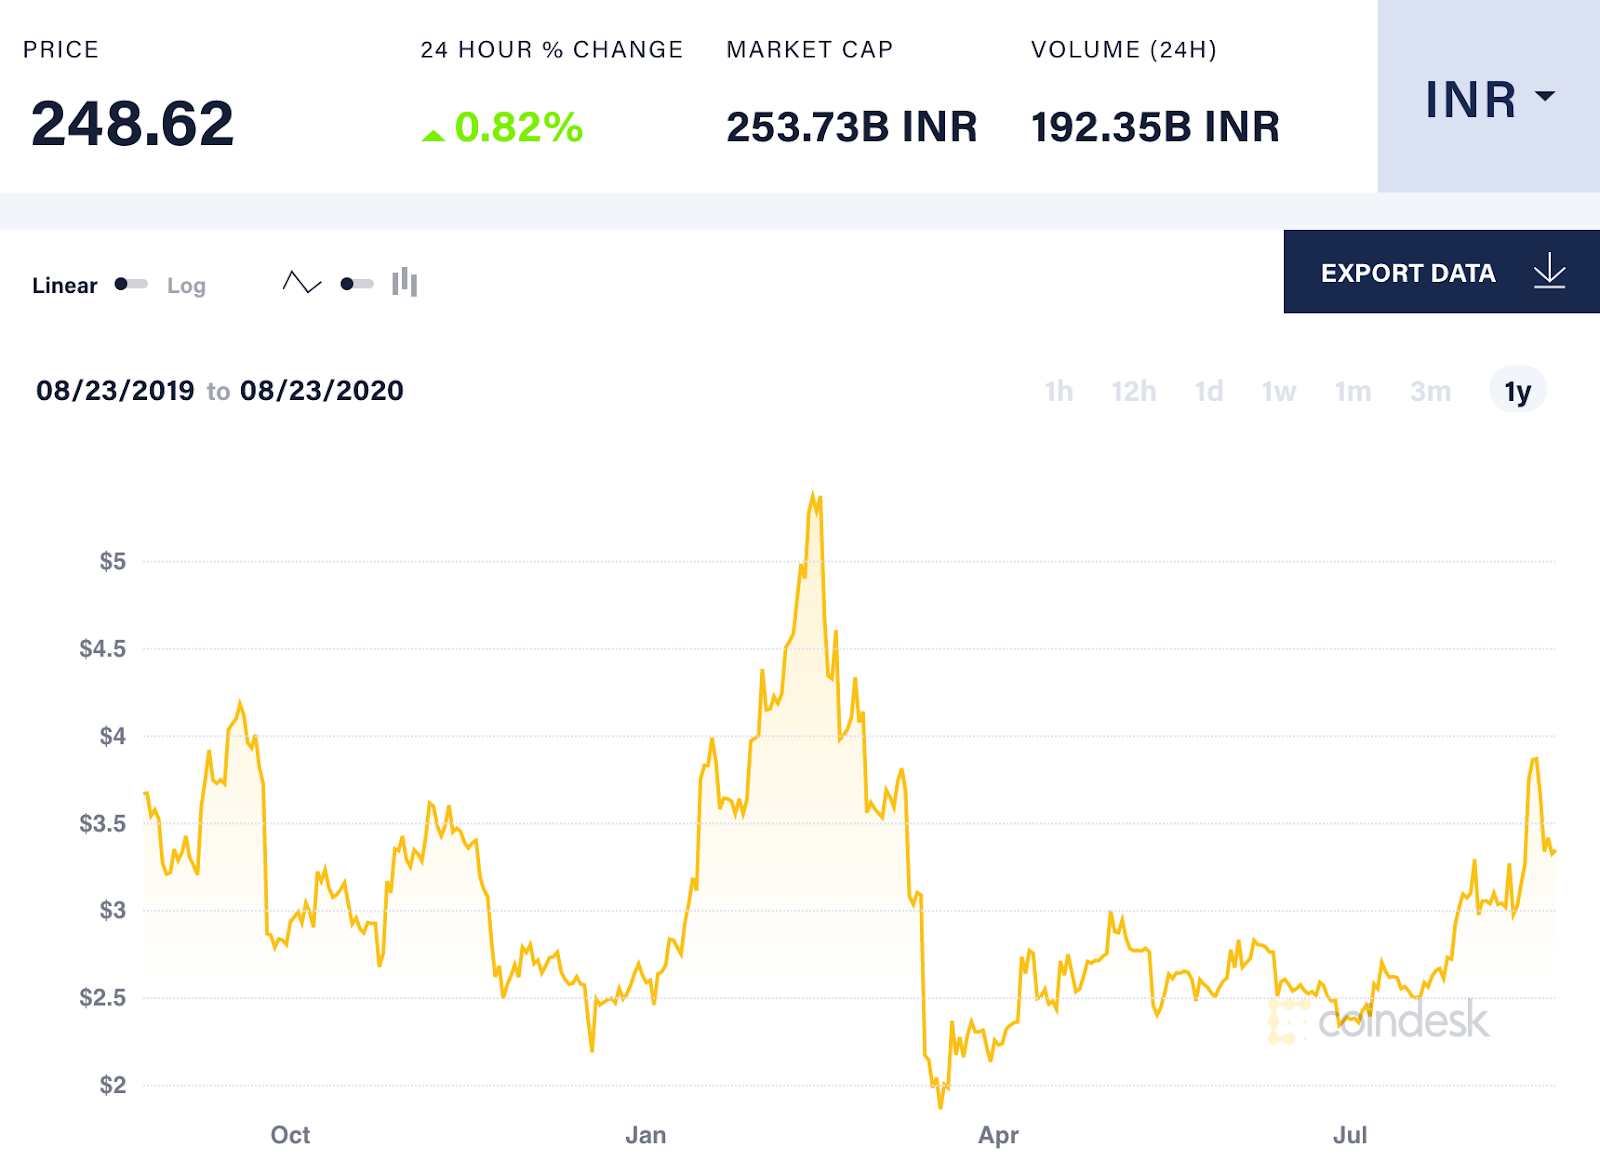Select the line chart style icon
The image size is (1600, 1174).
coord(300,283)
